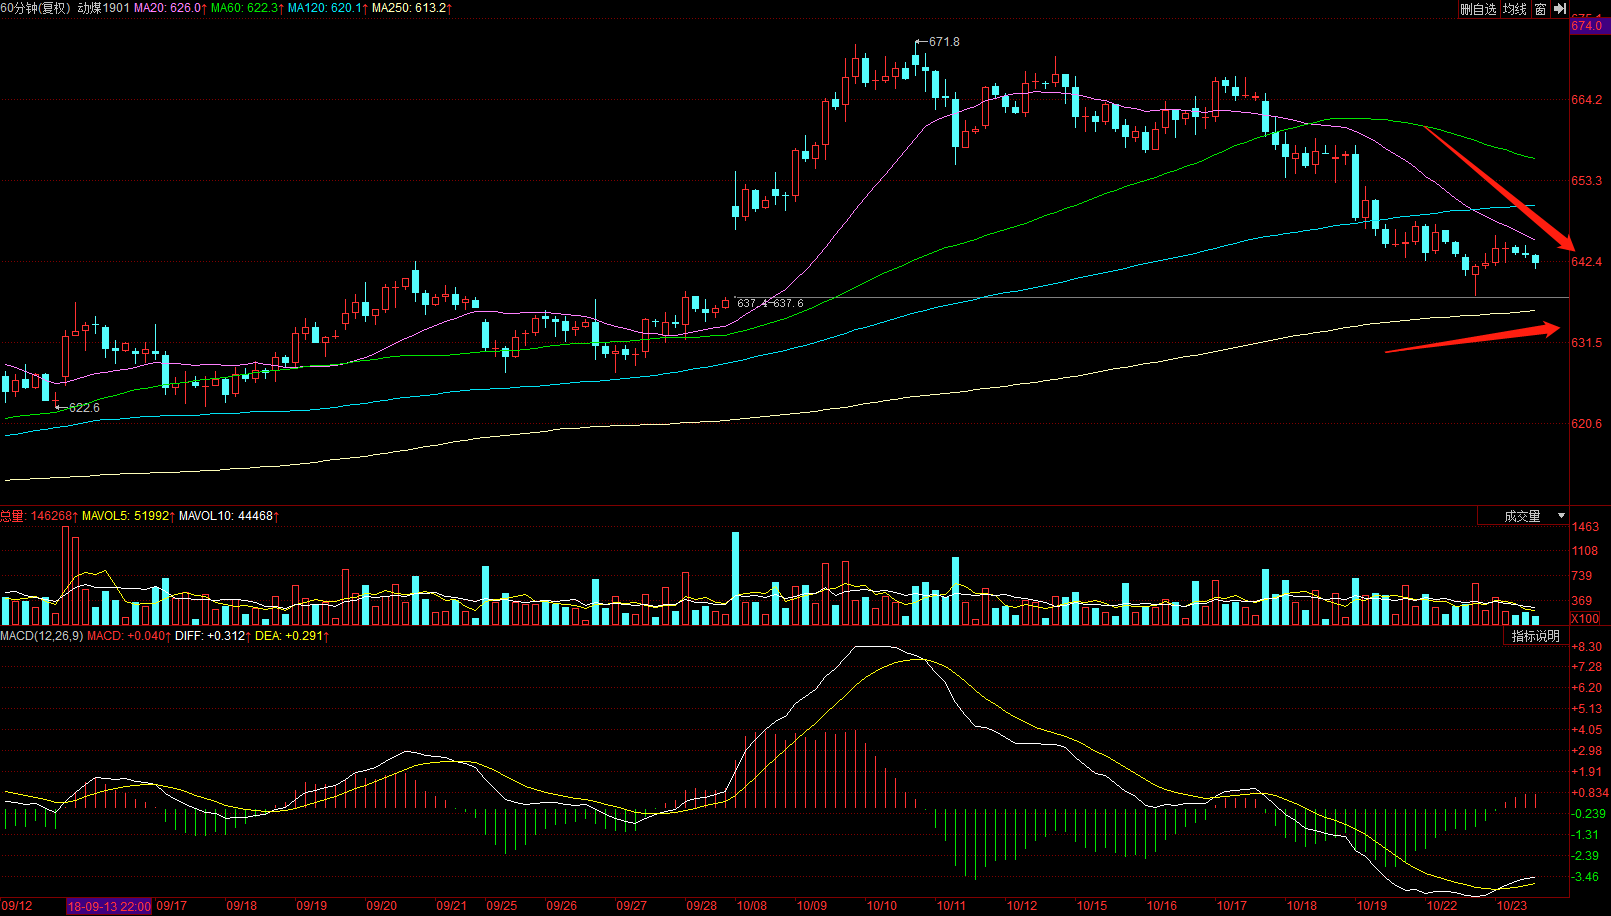This screenshot has height=916, width=1611.
Task: Click the MACD(12,26,9) indicator title
Action: pyautogui.click(x=41, y=636)
